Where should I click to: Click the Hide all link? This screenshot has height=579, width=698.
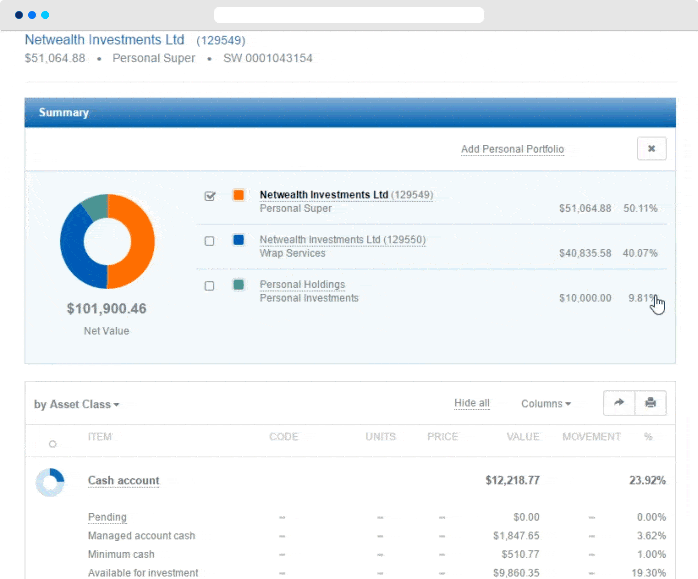tap(471, 404)
